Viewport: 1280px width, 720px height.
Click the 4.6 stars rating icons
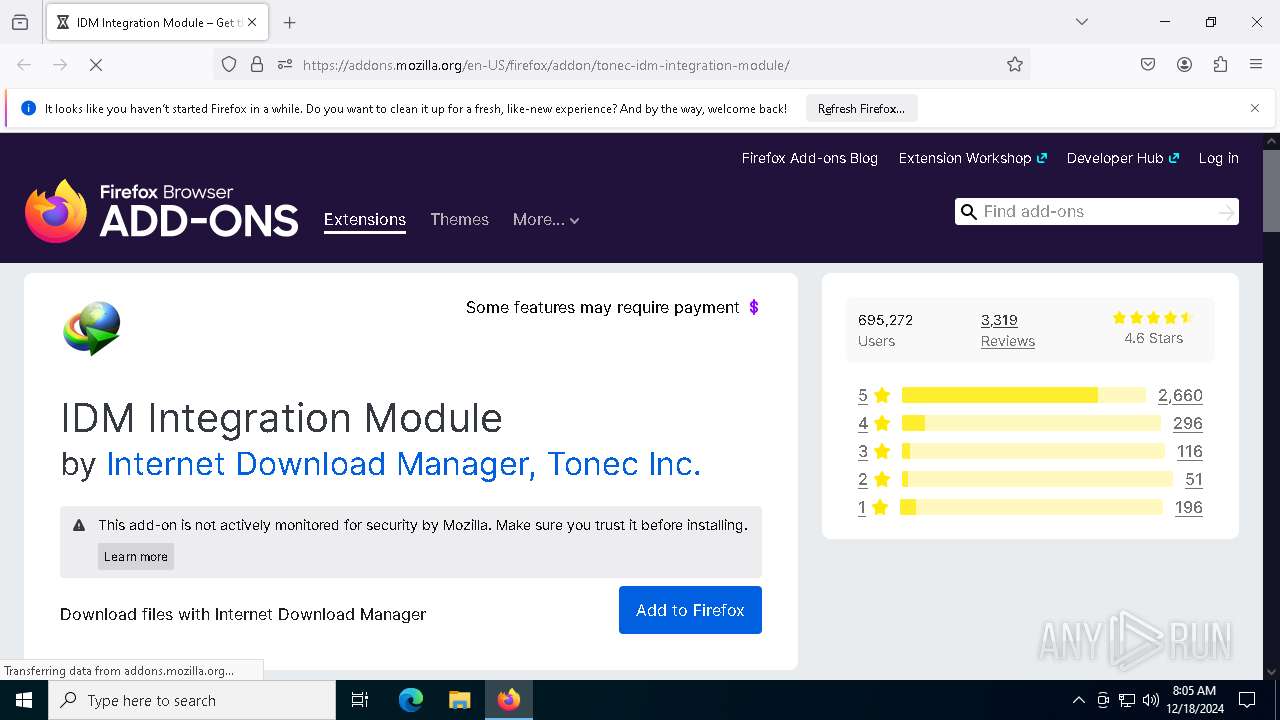click(x=1153, y=318)
